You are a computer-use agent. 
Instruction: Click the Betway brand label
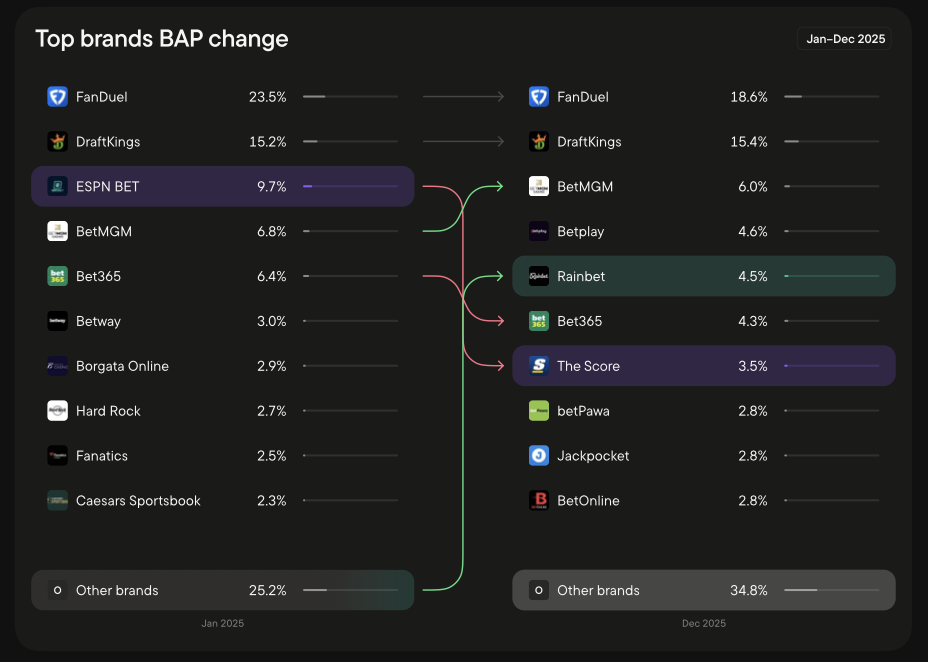[98, 322]
